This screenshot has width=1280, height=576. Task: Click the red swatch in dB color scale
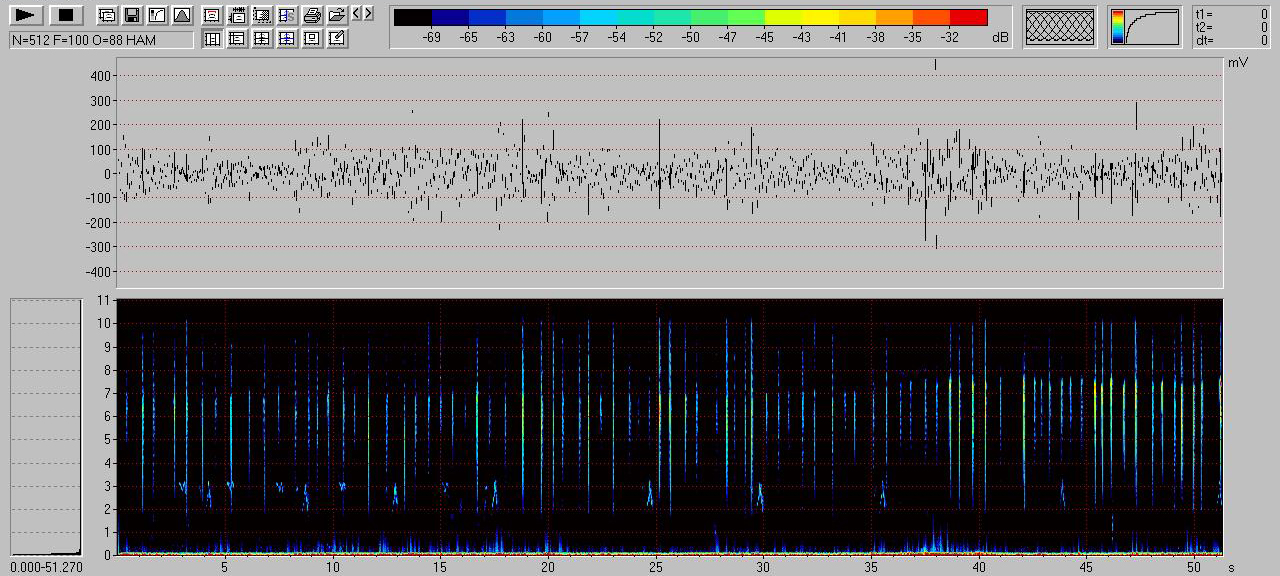[968, 17]
